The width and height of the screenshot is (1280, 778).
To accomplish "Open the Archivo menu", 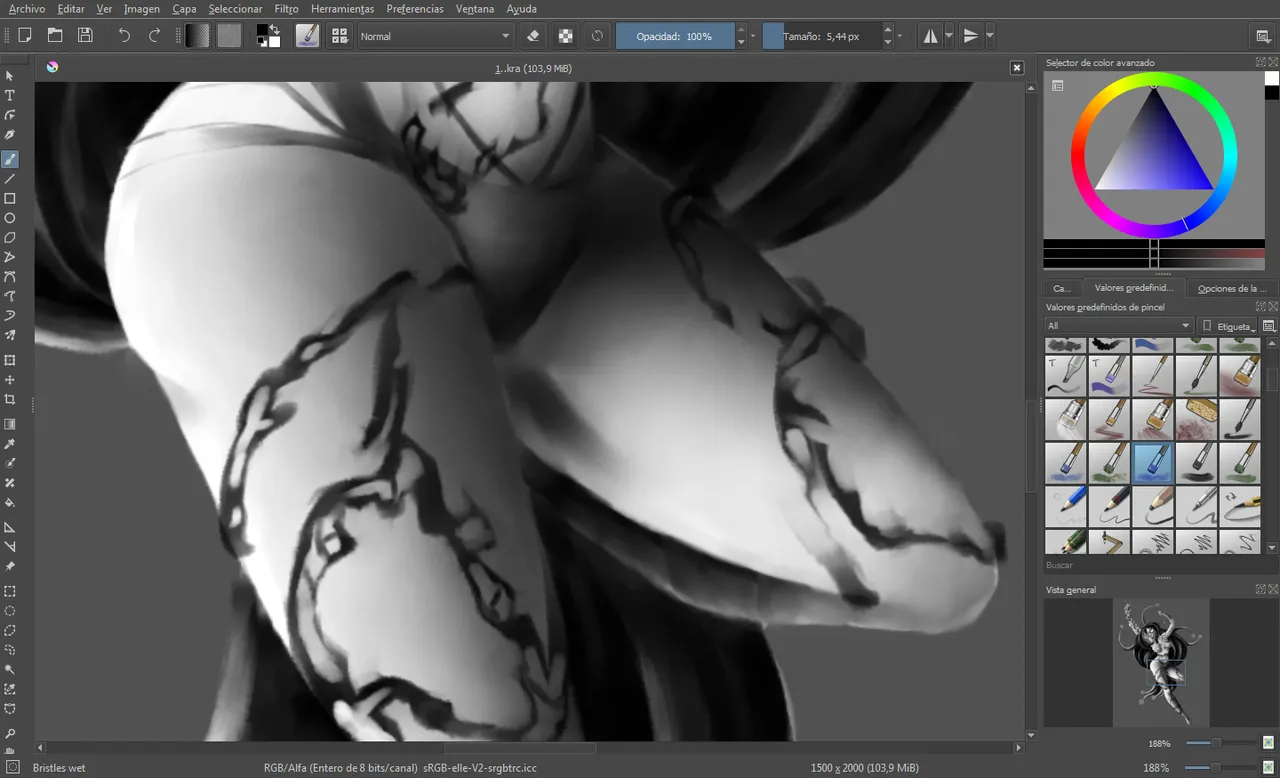I will (x=26, y=8).
